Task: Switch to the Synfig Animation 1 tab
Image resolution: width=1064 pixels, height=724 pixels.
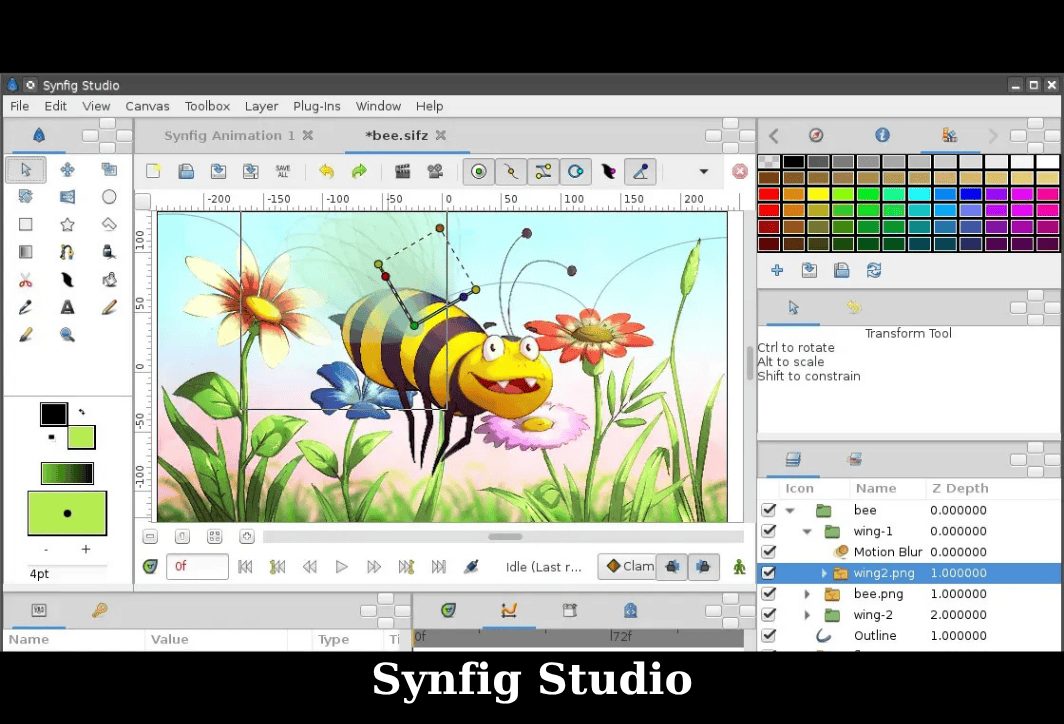Action: (229, 136)
